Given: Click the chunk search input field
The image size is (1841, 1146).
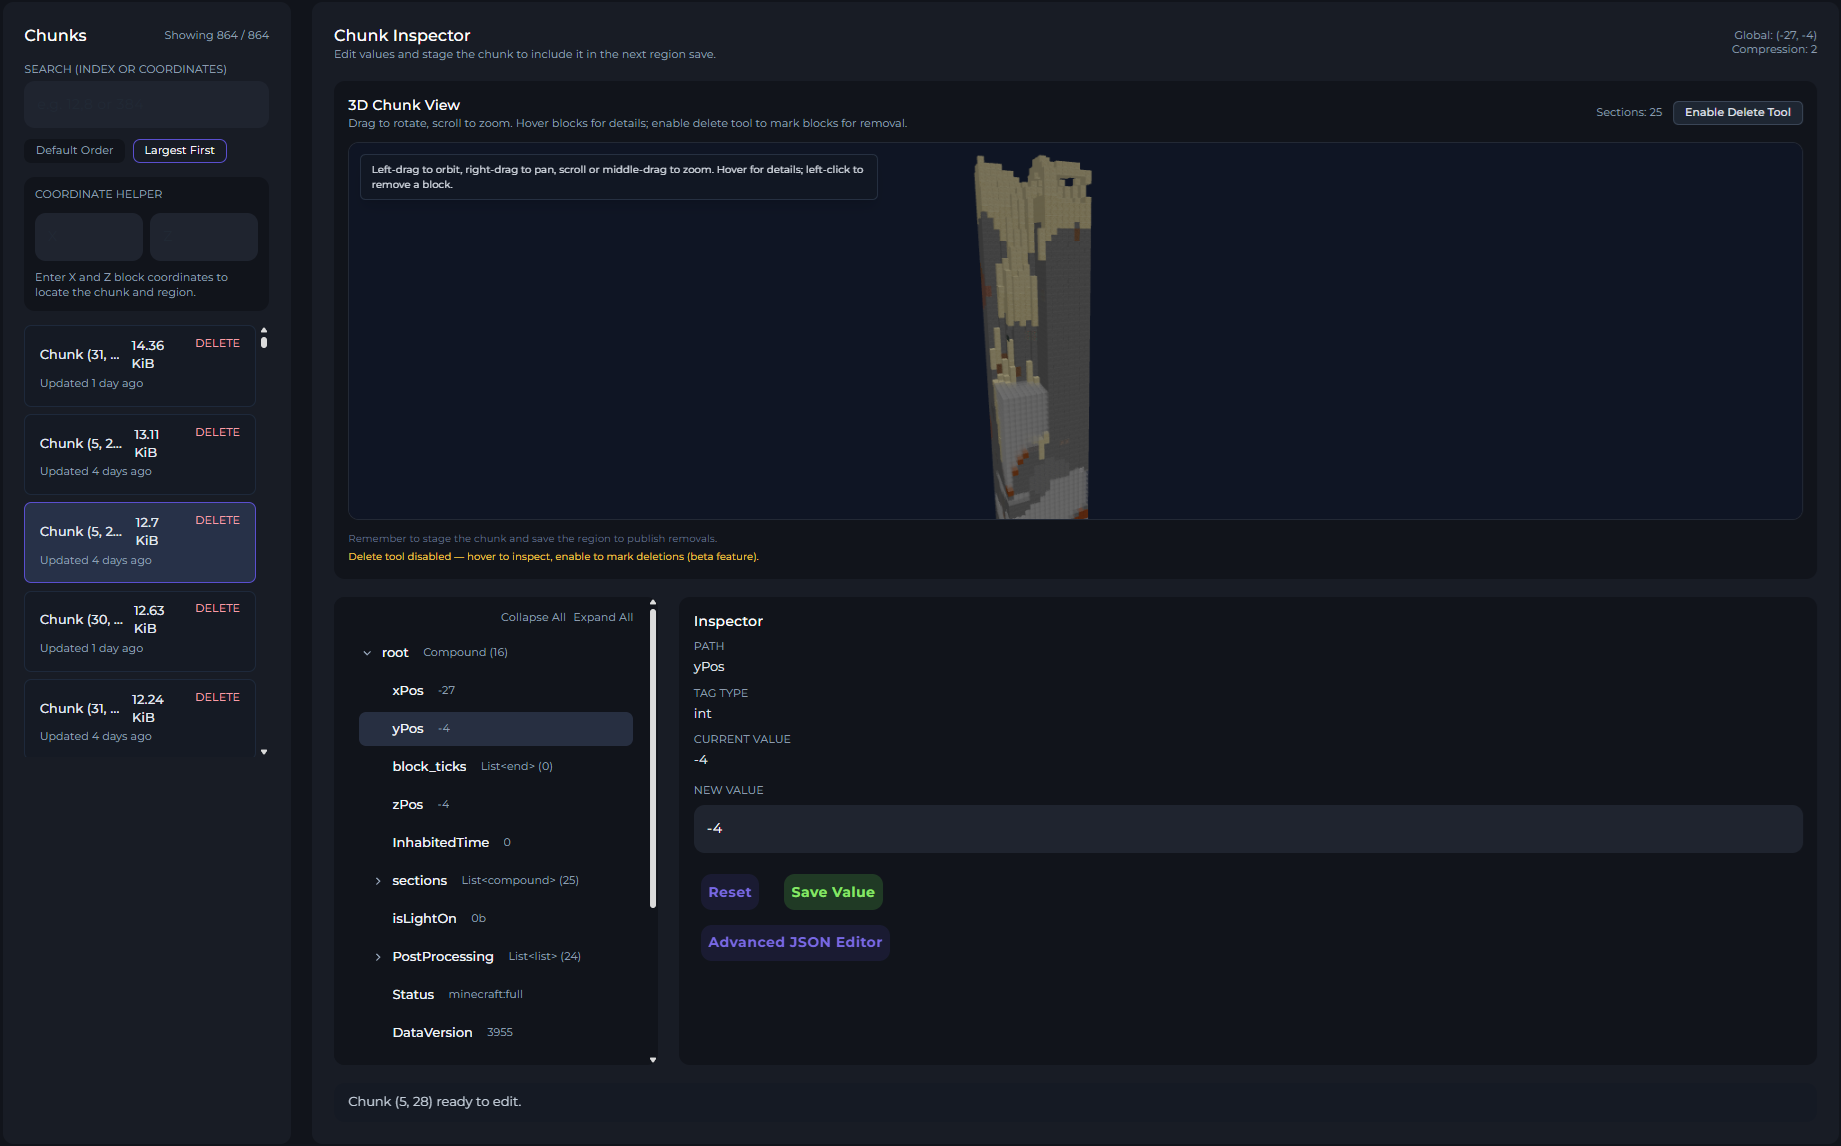Looking at the screenshot, I should click(x=146, y=105).
